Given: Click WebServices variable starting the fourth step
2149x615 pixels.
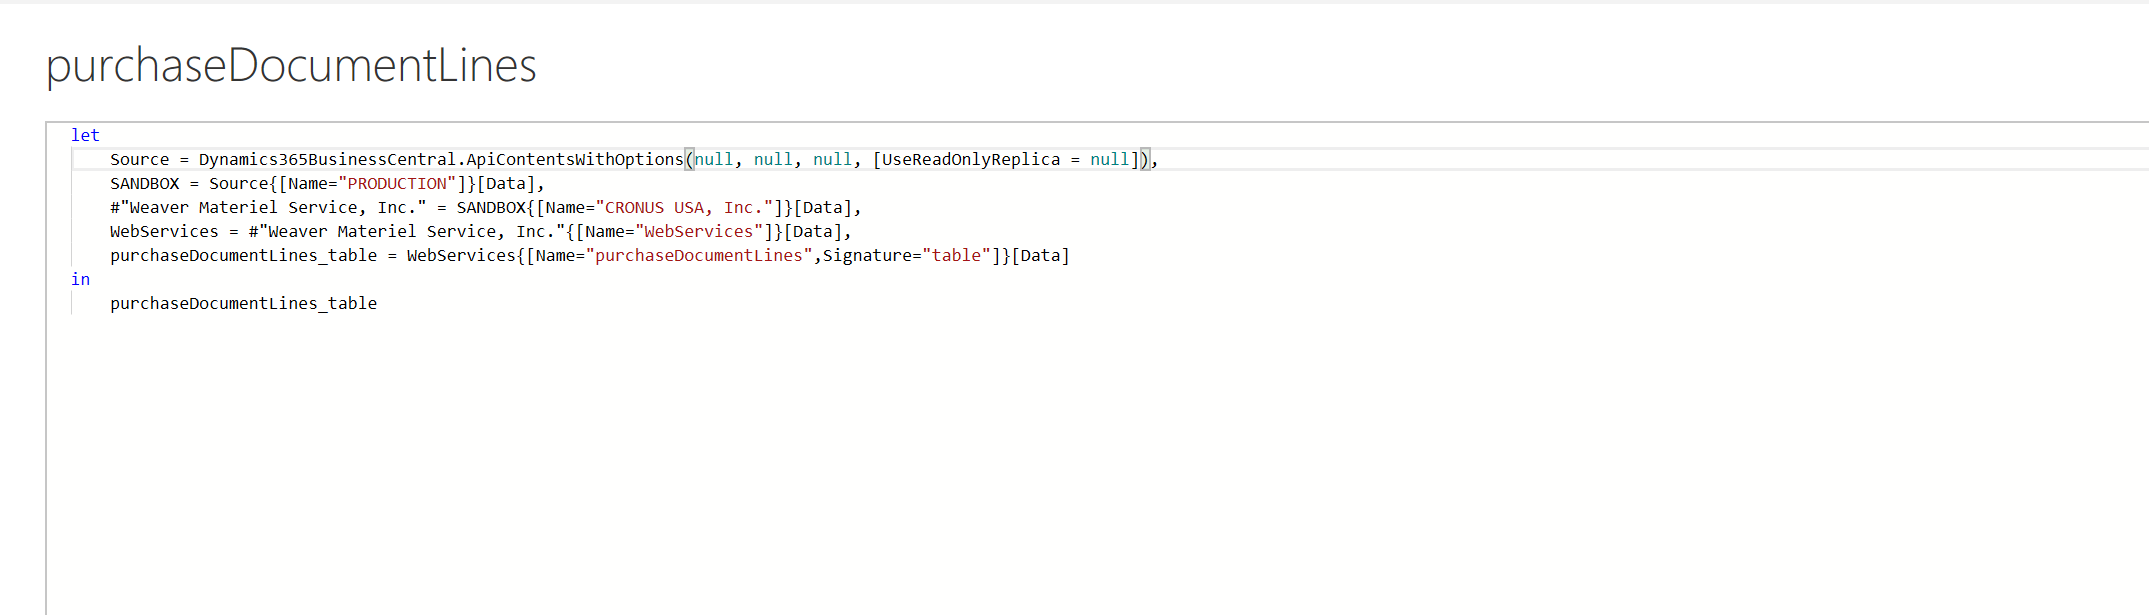Looking at the screenshot, I should click(164, 231).
